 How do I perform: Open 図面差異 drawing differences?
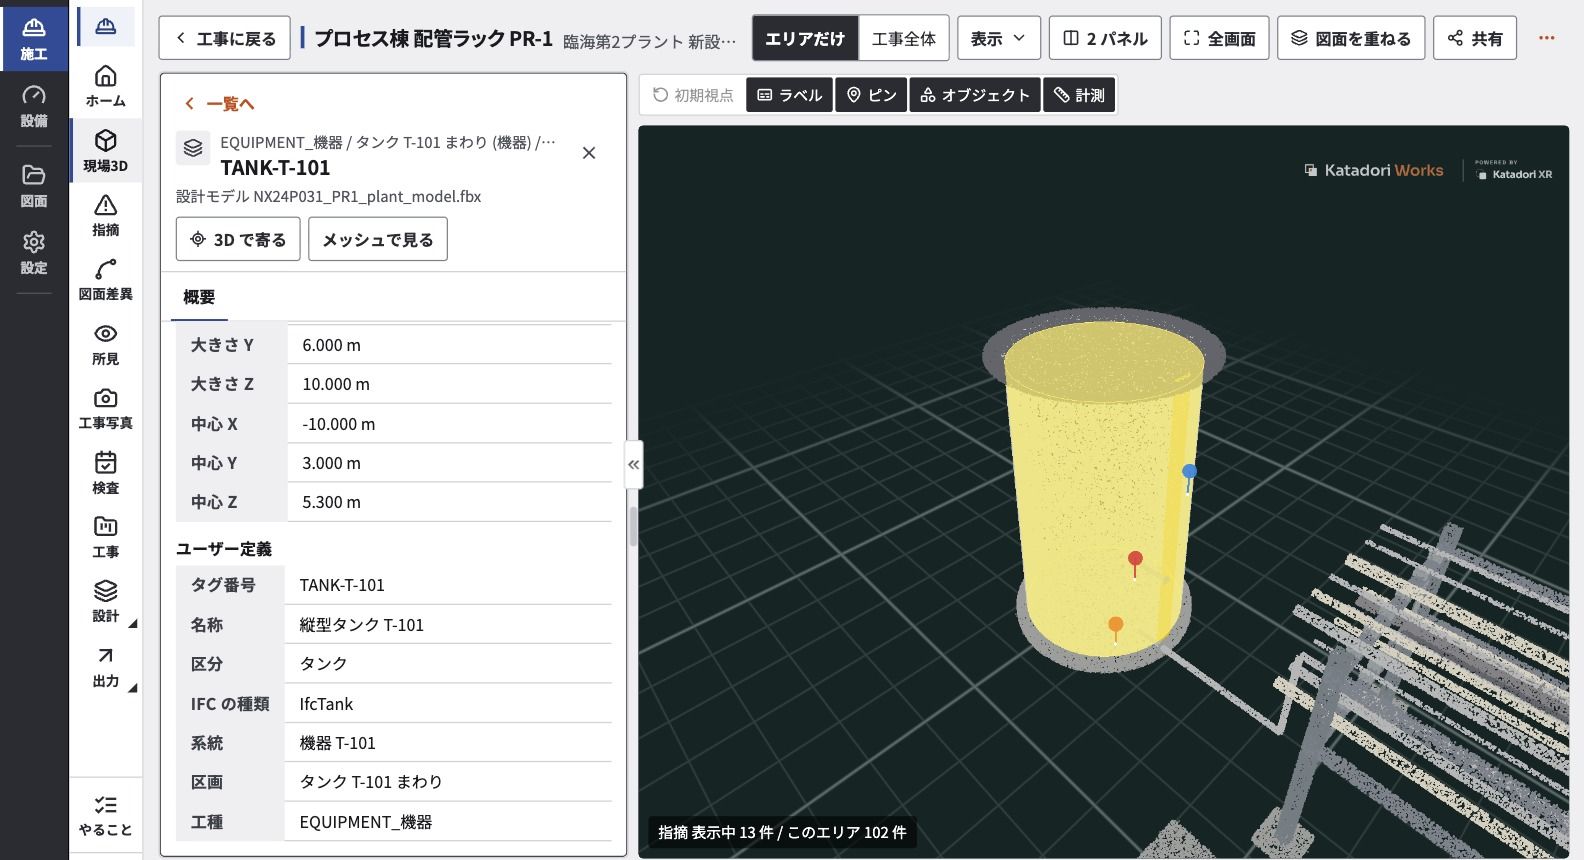coord(105,280)
